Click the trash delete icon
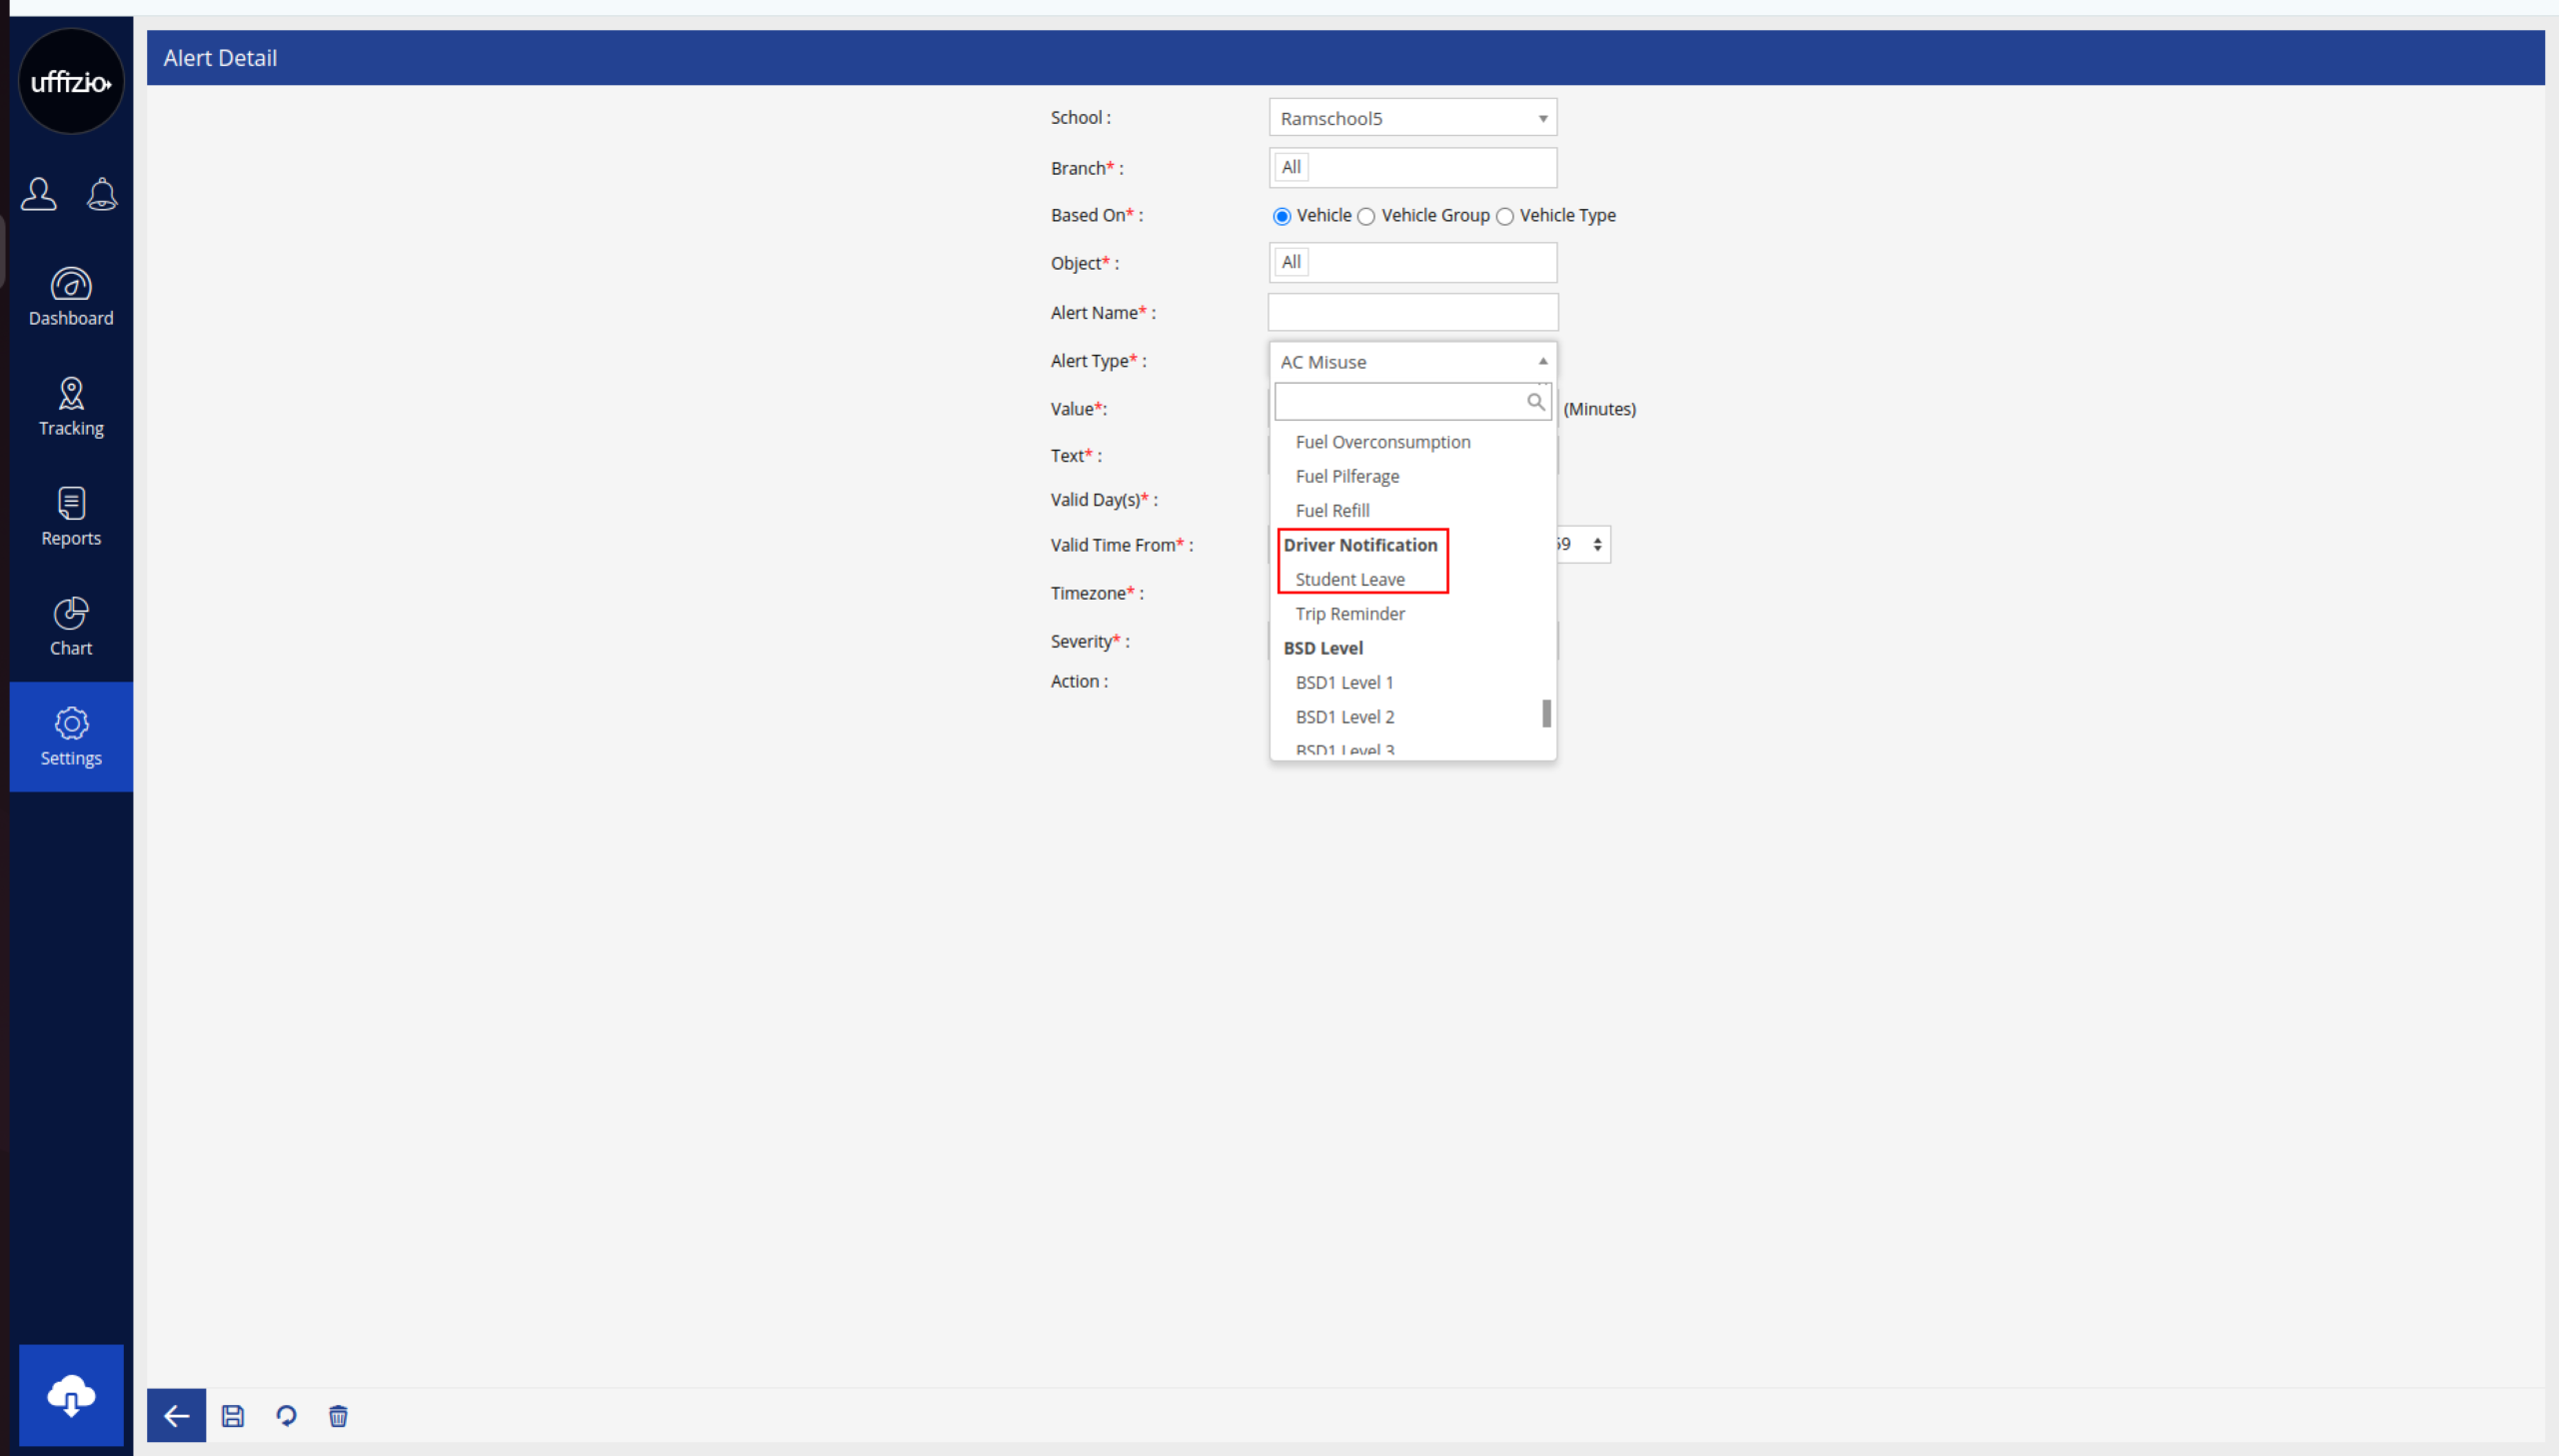 coord(338,1416)
